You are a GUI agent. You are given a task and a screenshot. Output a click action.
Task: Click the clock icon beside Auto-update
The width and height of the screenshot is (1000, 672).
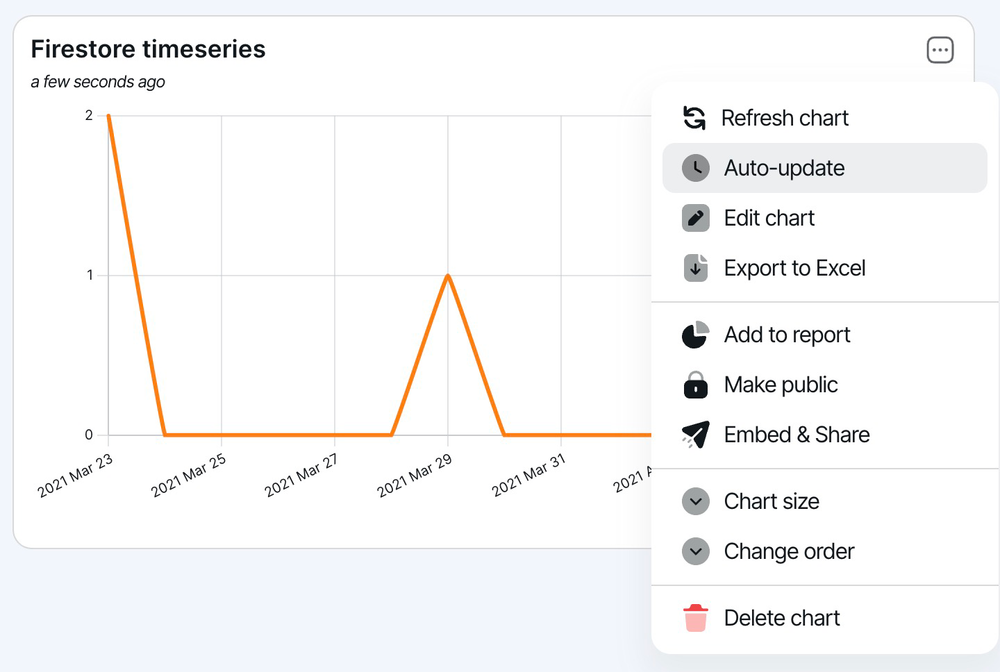(x=695, y=167)
